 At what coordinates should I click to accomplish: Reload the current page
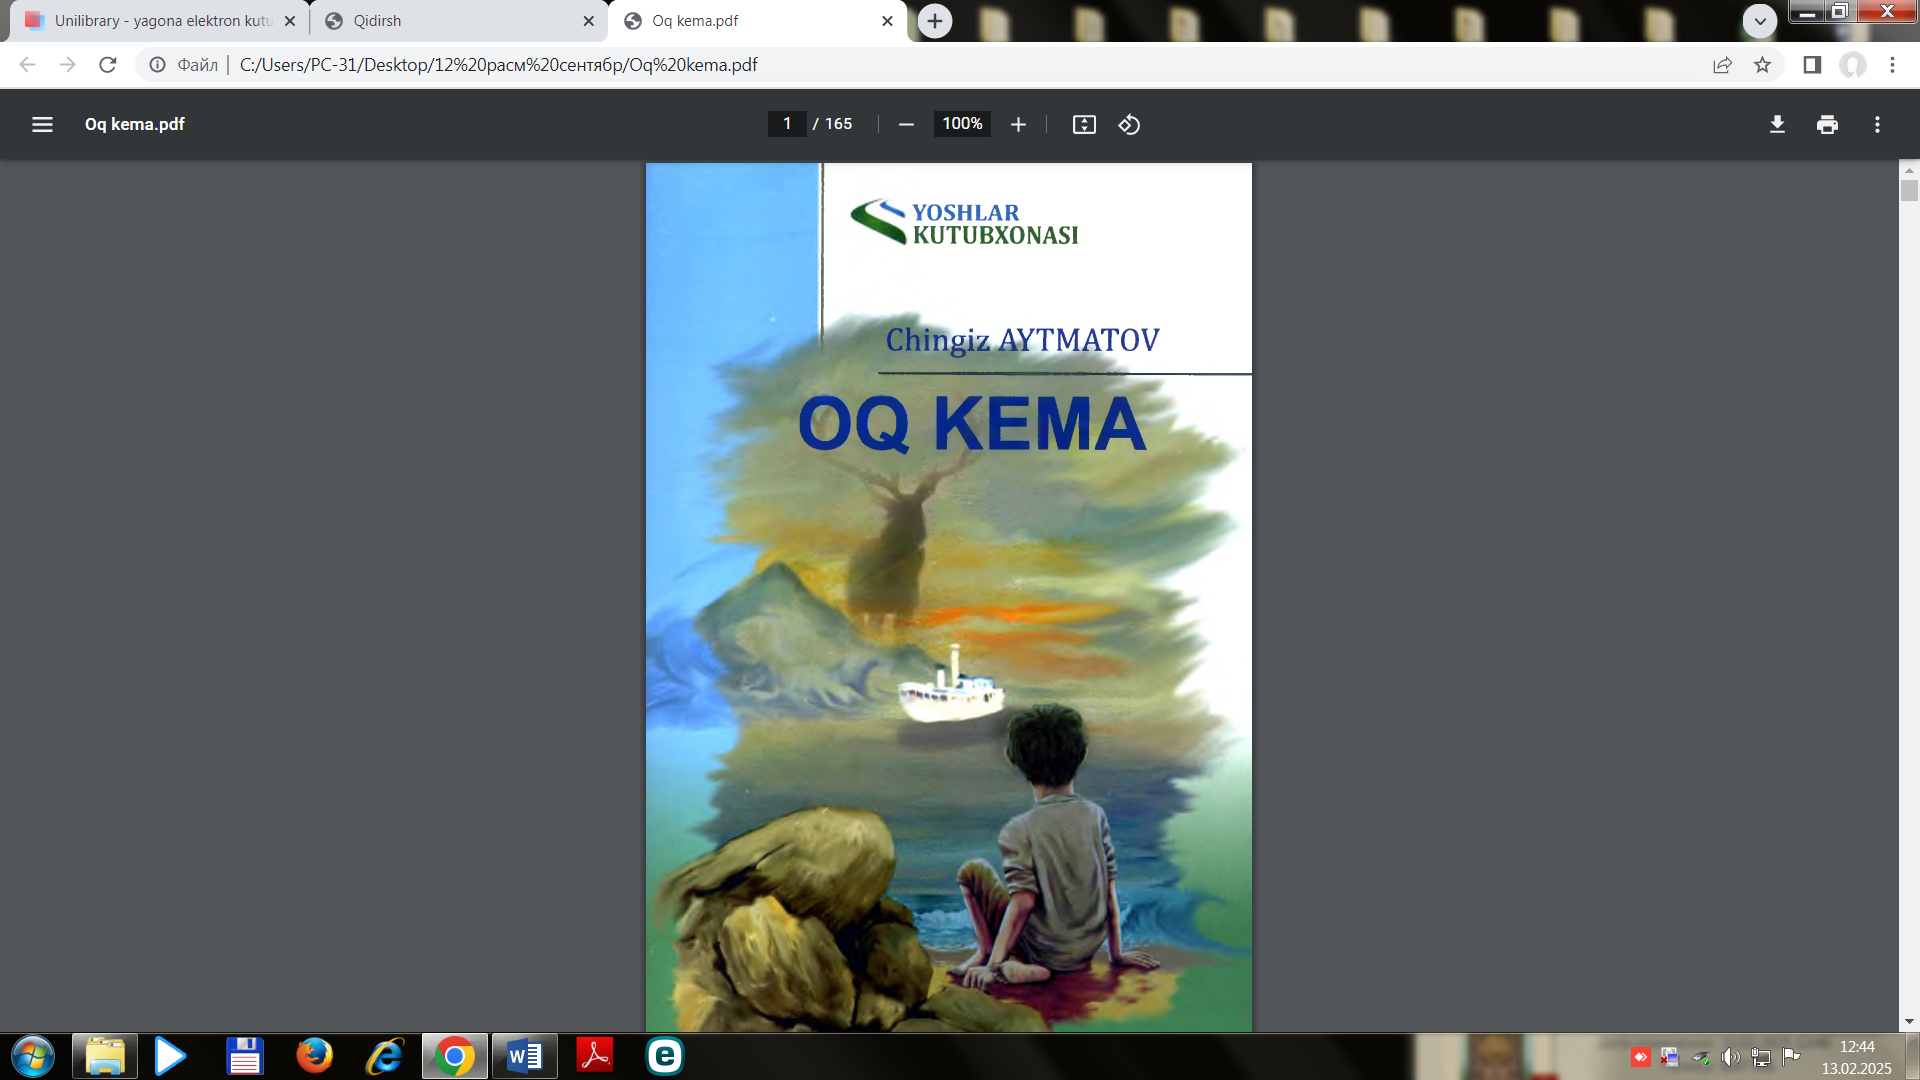107,65
